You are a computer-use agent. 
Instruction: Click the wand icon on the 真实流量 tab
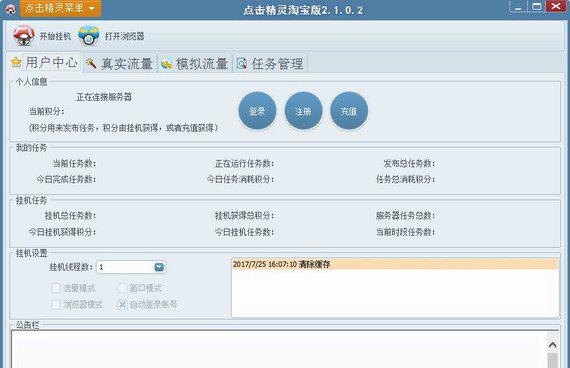point(91,64)
